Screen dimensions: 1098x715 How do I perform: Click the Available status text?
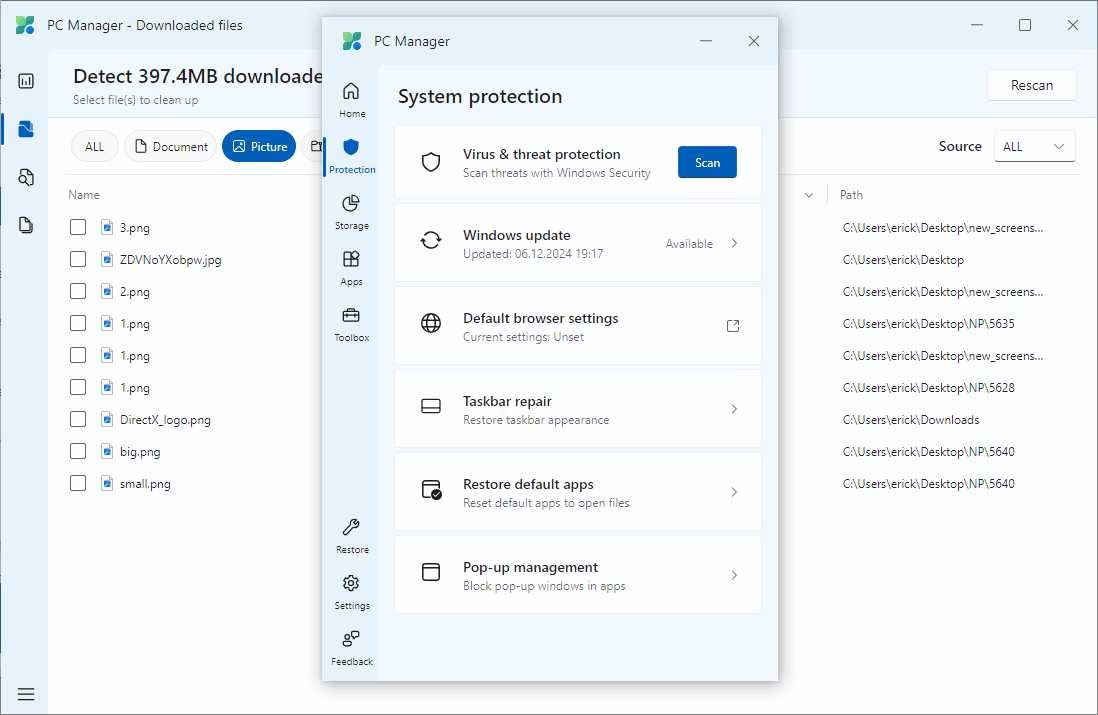tap(689, 244)
